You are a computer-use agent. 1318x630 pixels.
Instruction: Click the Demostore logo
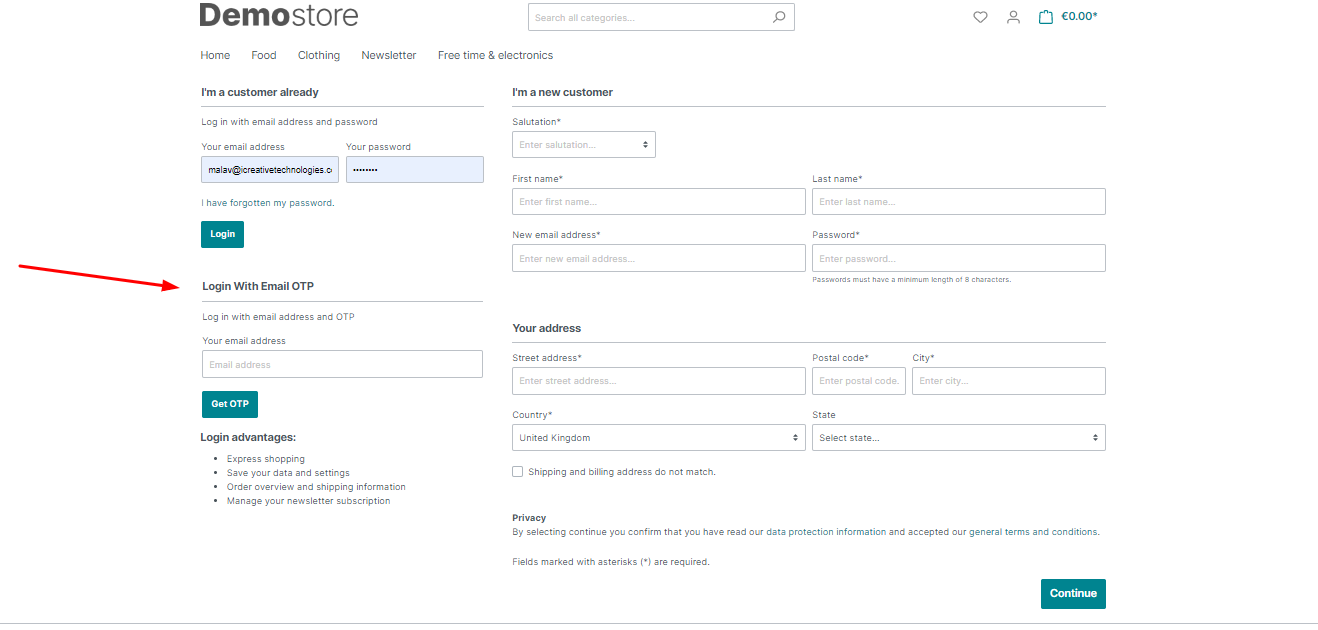(x=278, y=16)
